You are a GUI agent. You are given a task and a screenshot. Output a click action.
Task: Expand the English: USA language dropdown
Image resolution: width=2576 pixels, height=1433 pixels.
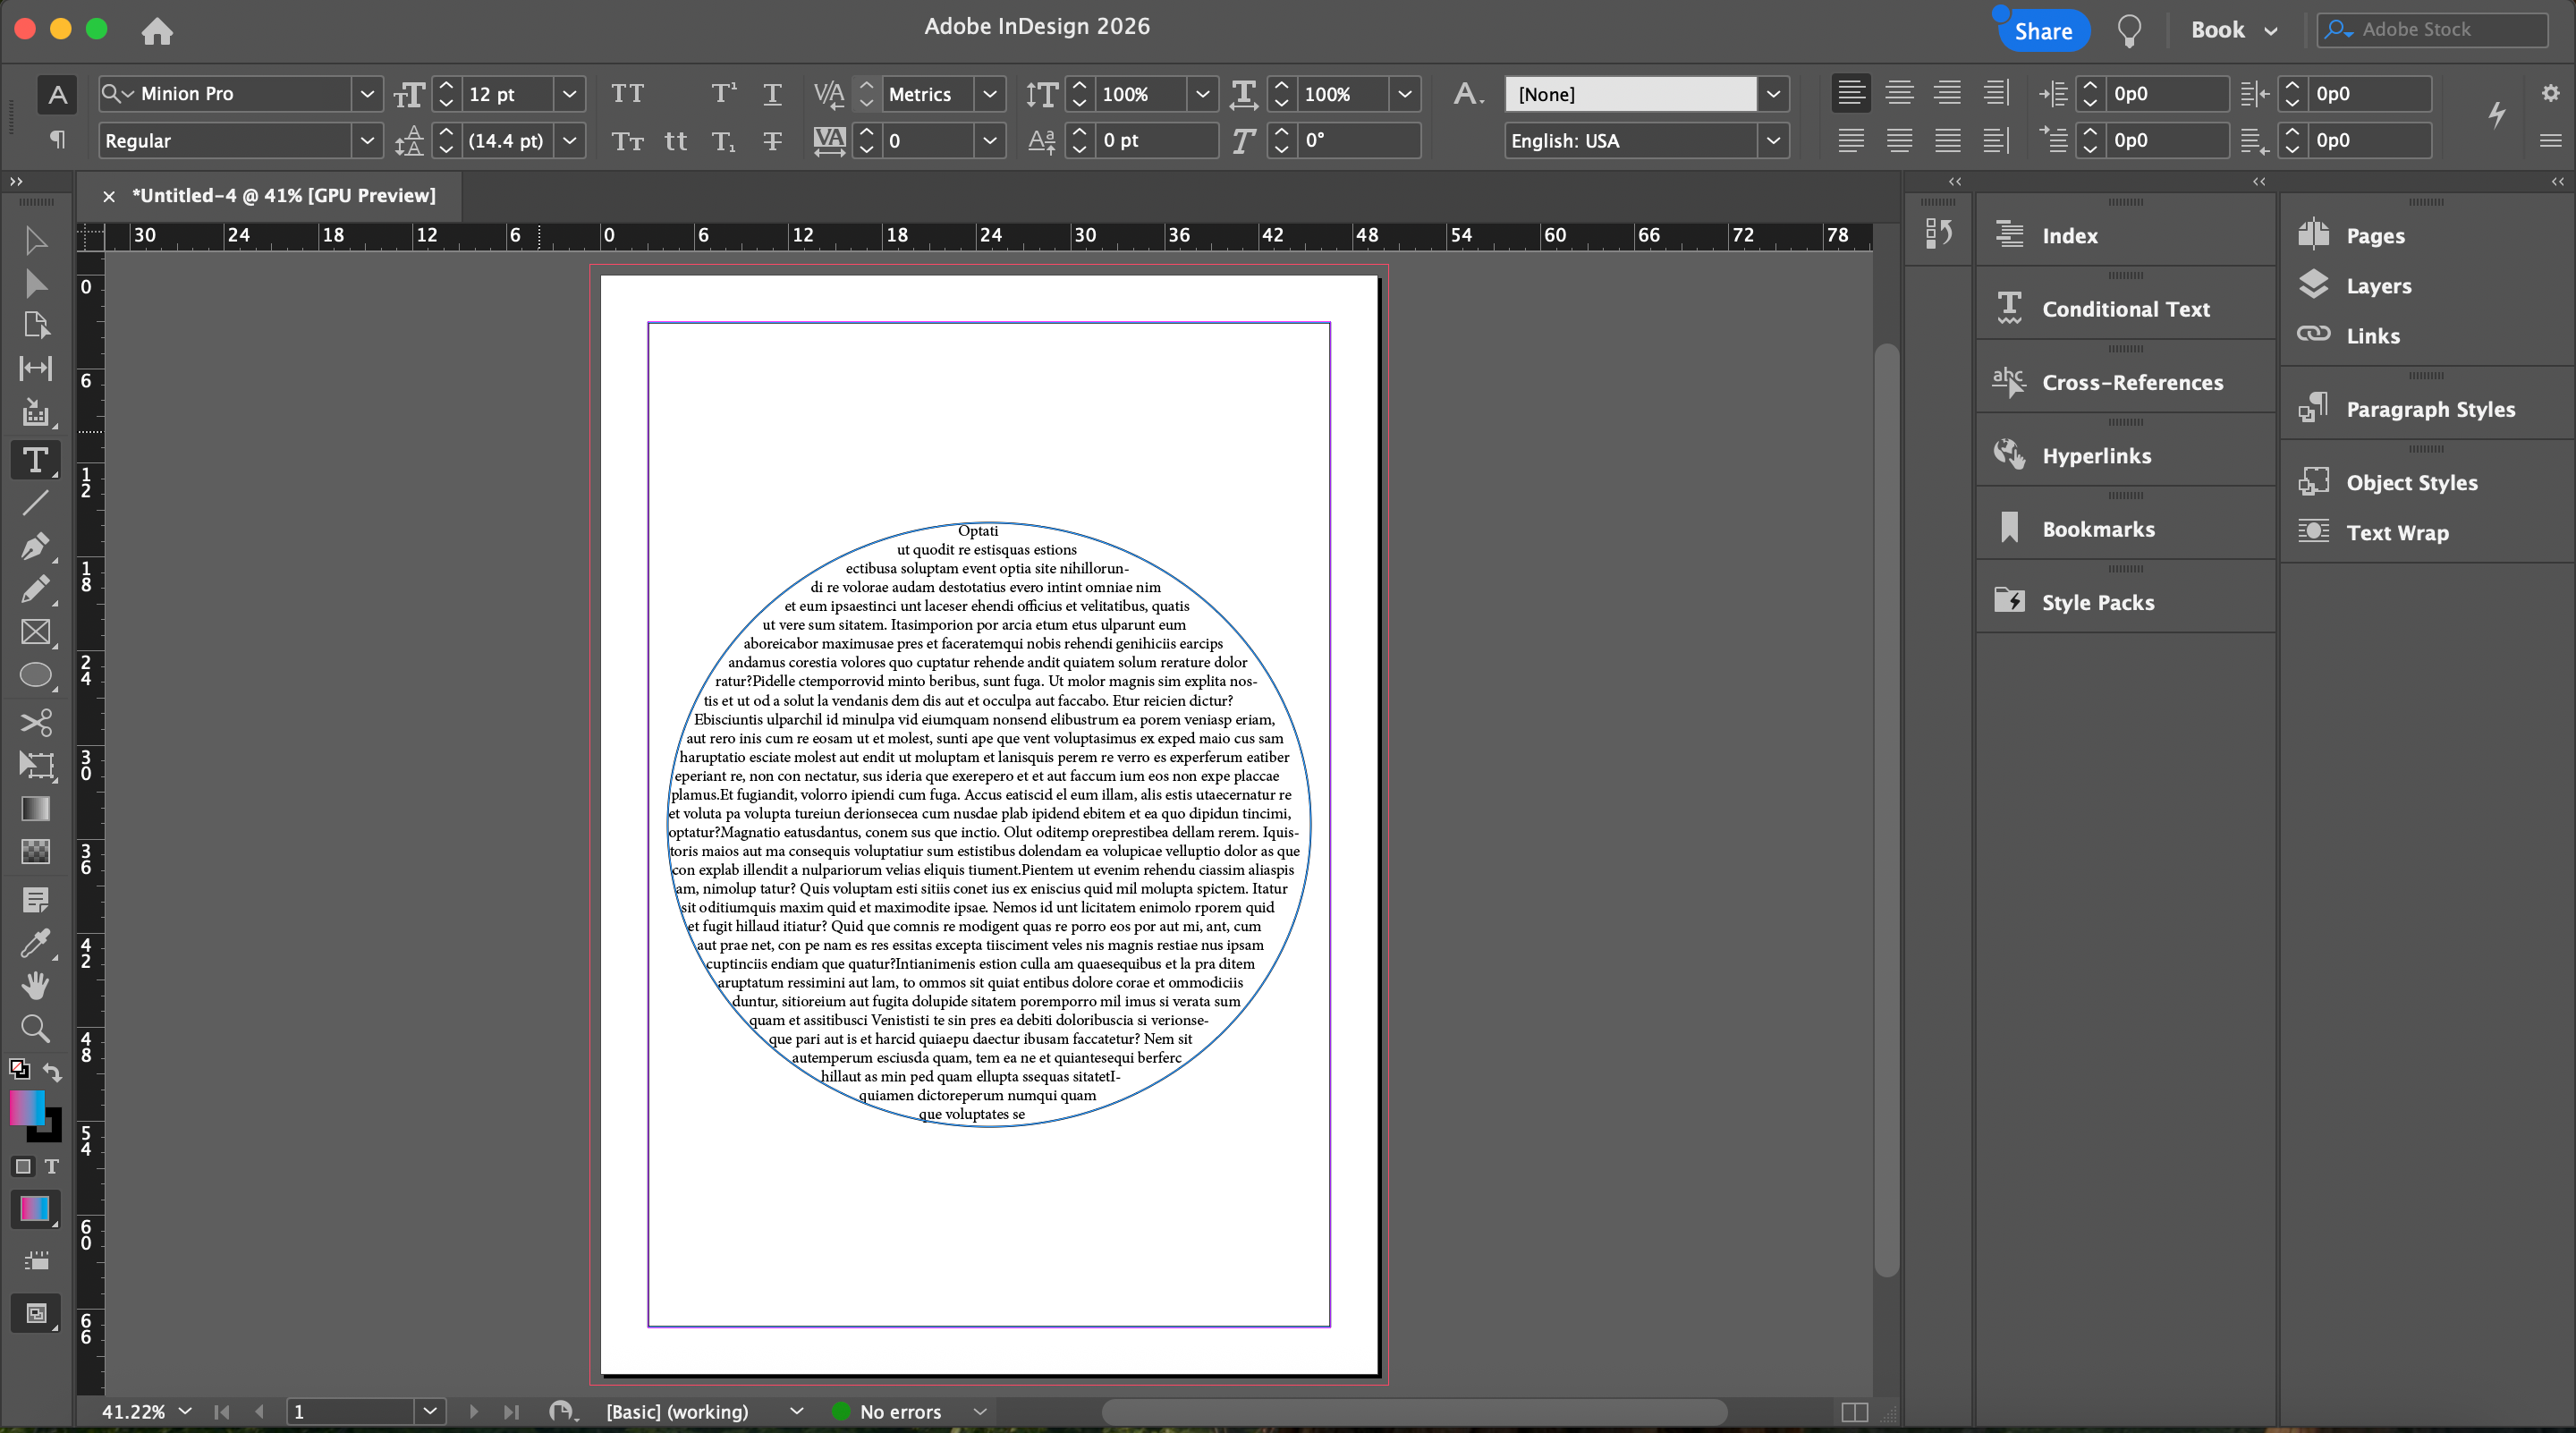pyautogui.click(x=1773, y=141)
